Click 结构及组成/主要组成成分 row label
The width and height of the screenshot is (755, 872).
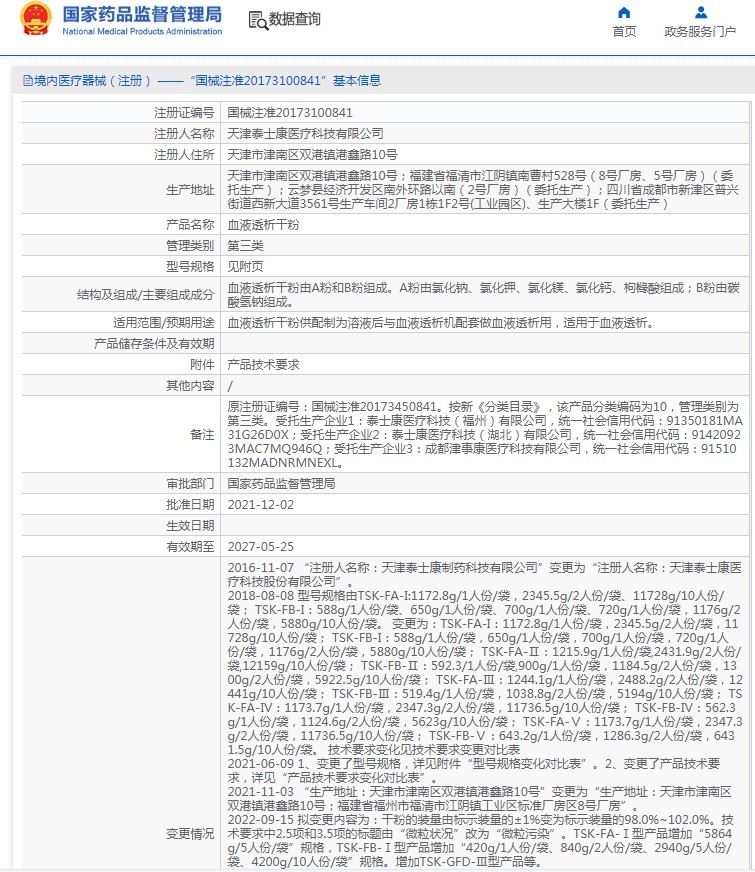click(x=146, y=295)
